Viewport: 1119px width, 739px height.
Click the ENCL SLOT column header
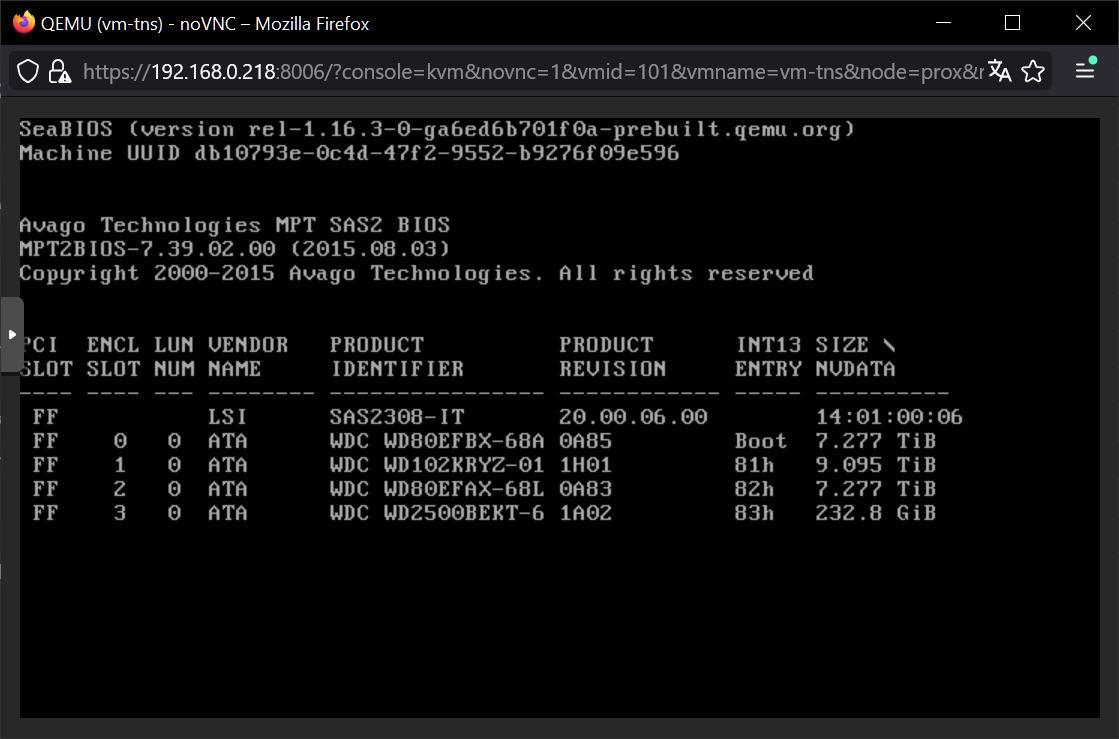click(x=113, y=357)
